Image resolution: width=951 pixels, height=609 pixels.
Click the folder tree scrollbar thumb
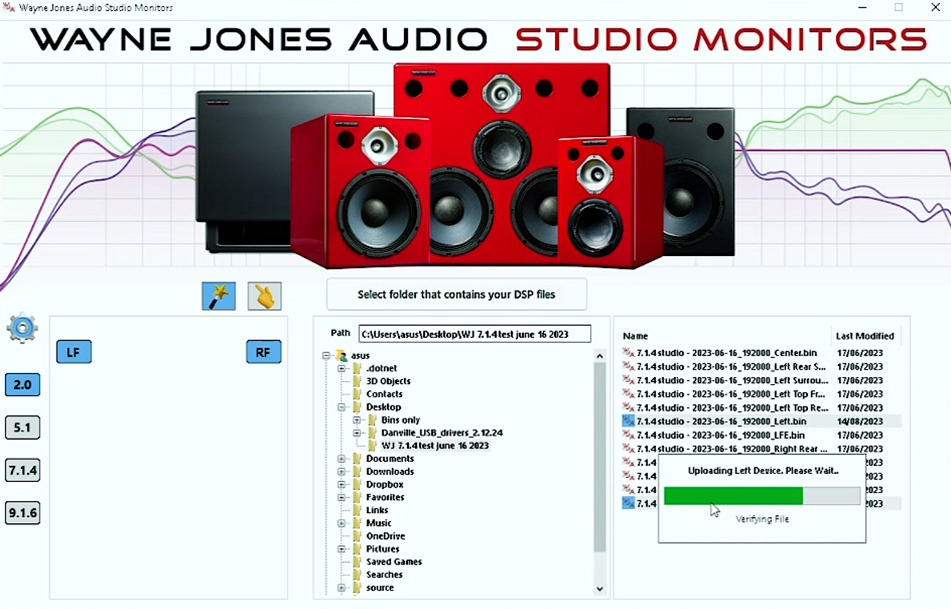[599, 457]
